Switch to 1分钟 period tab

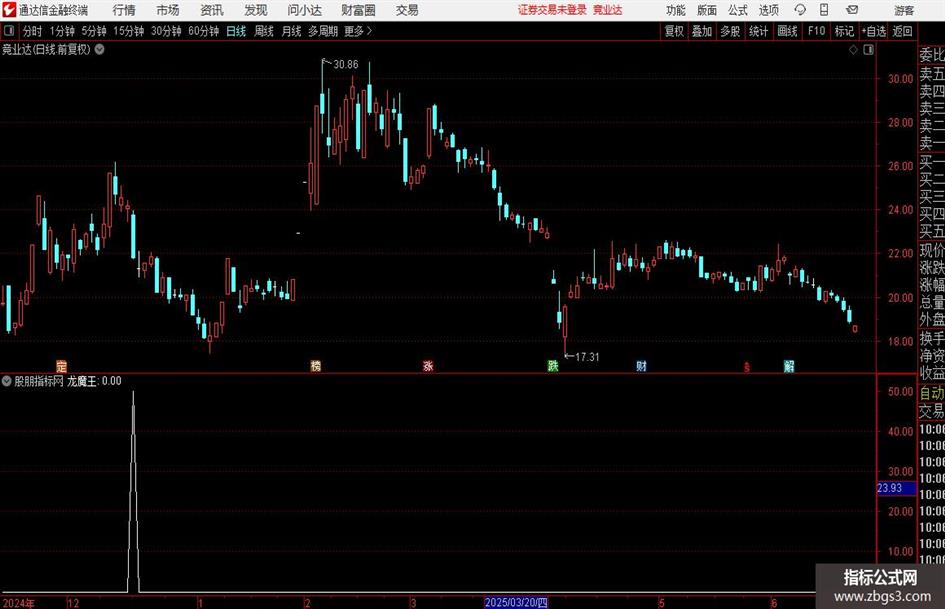62,31
